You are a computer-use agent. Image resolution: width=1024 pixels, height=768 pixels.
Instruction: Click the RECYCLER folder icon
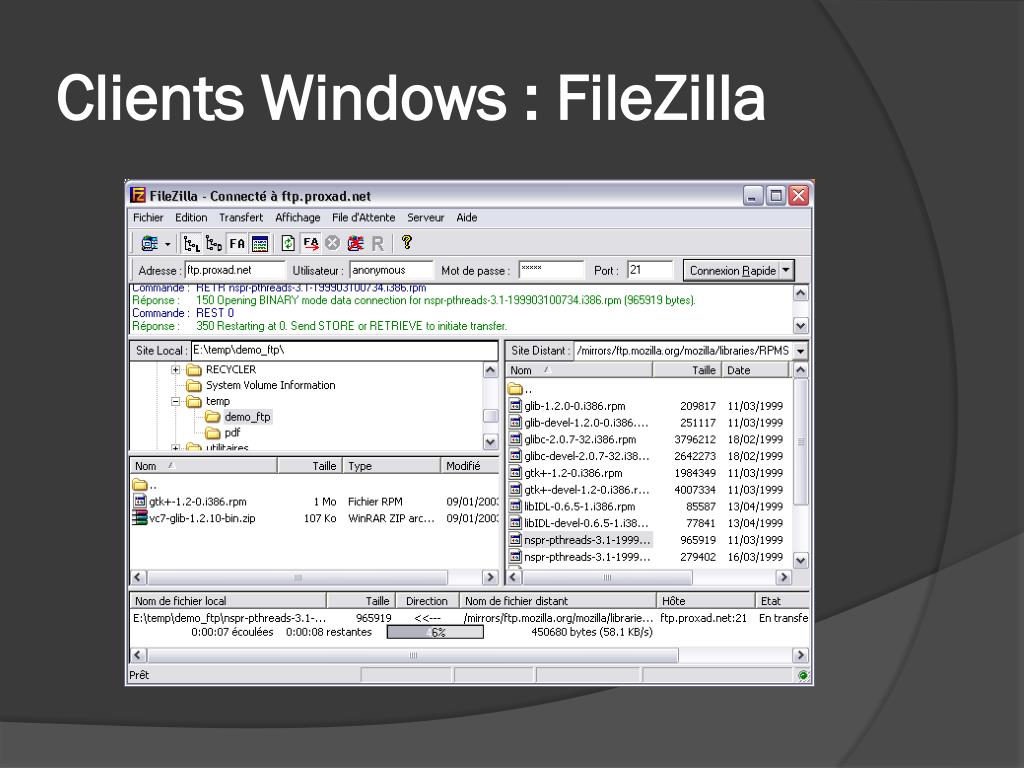click(194, 370)
